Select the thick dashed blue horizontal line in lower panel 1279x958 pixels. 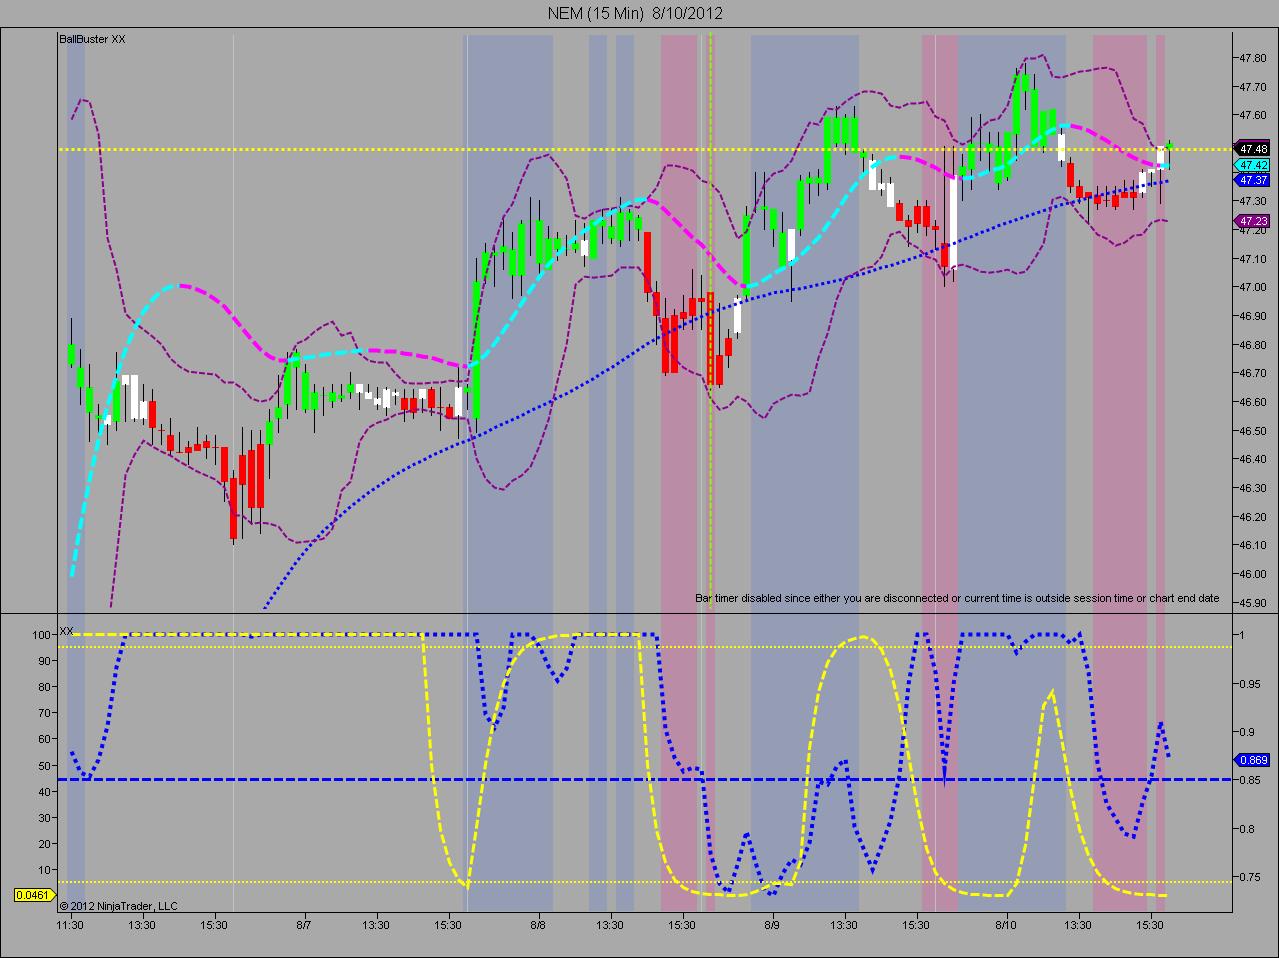click(x=645, y=779)
